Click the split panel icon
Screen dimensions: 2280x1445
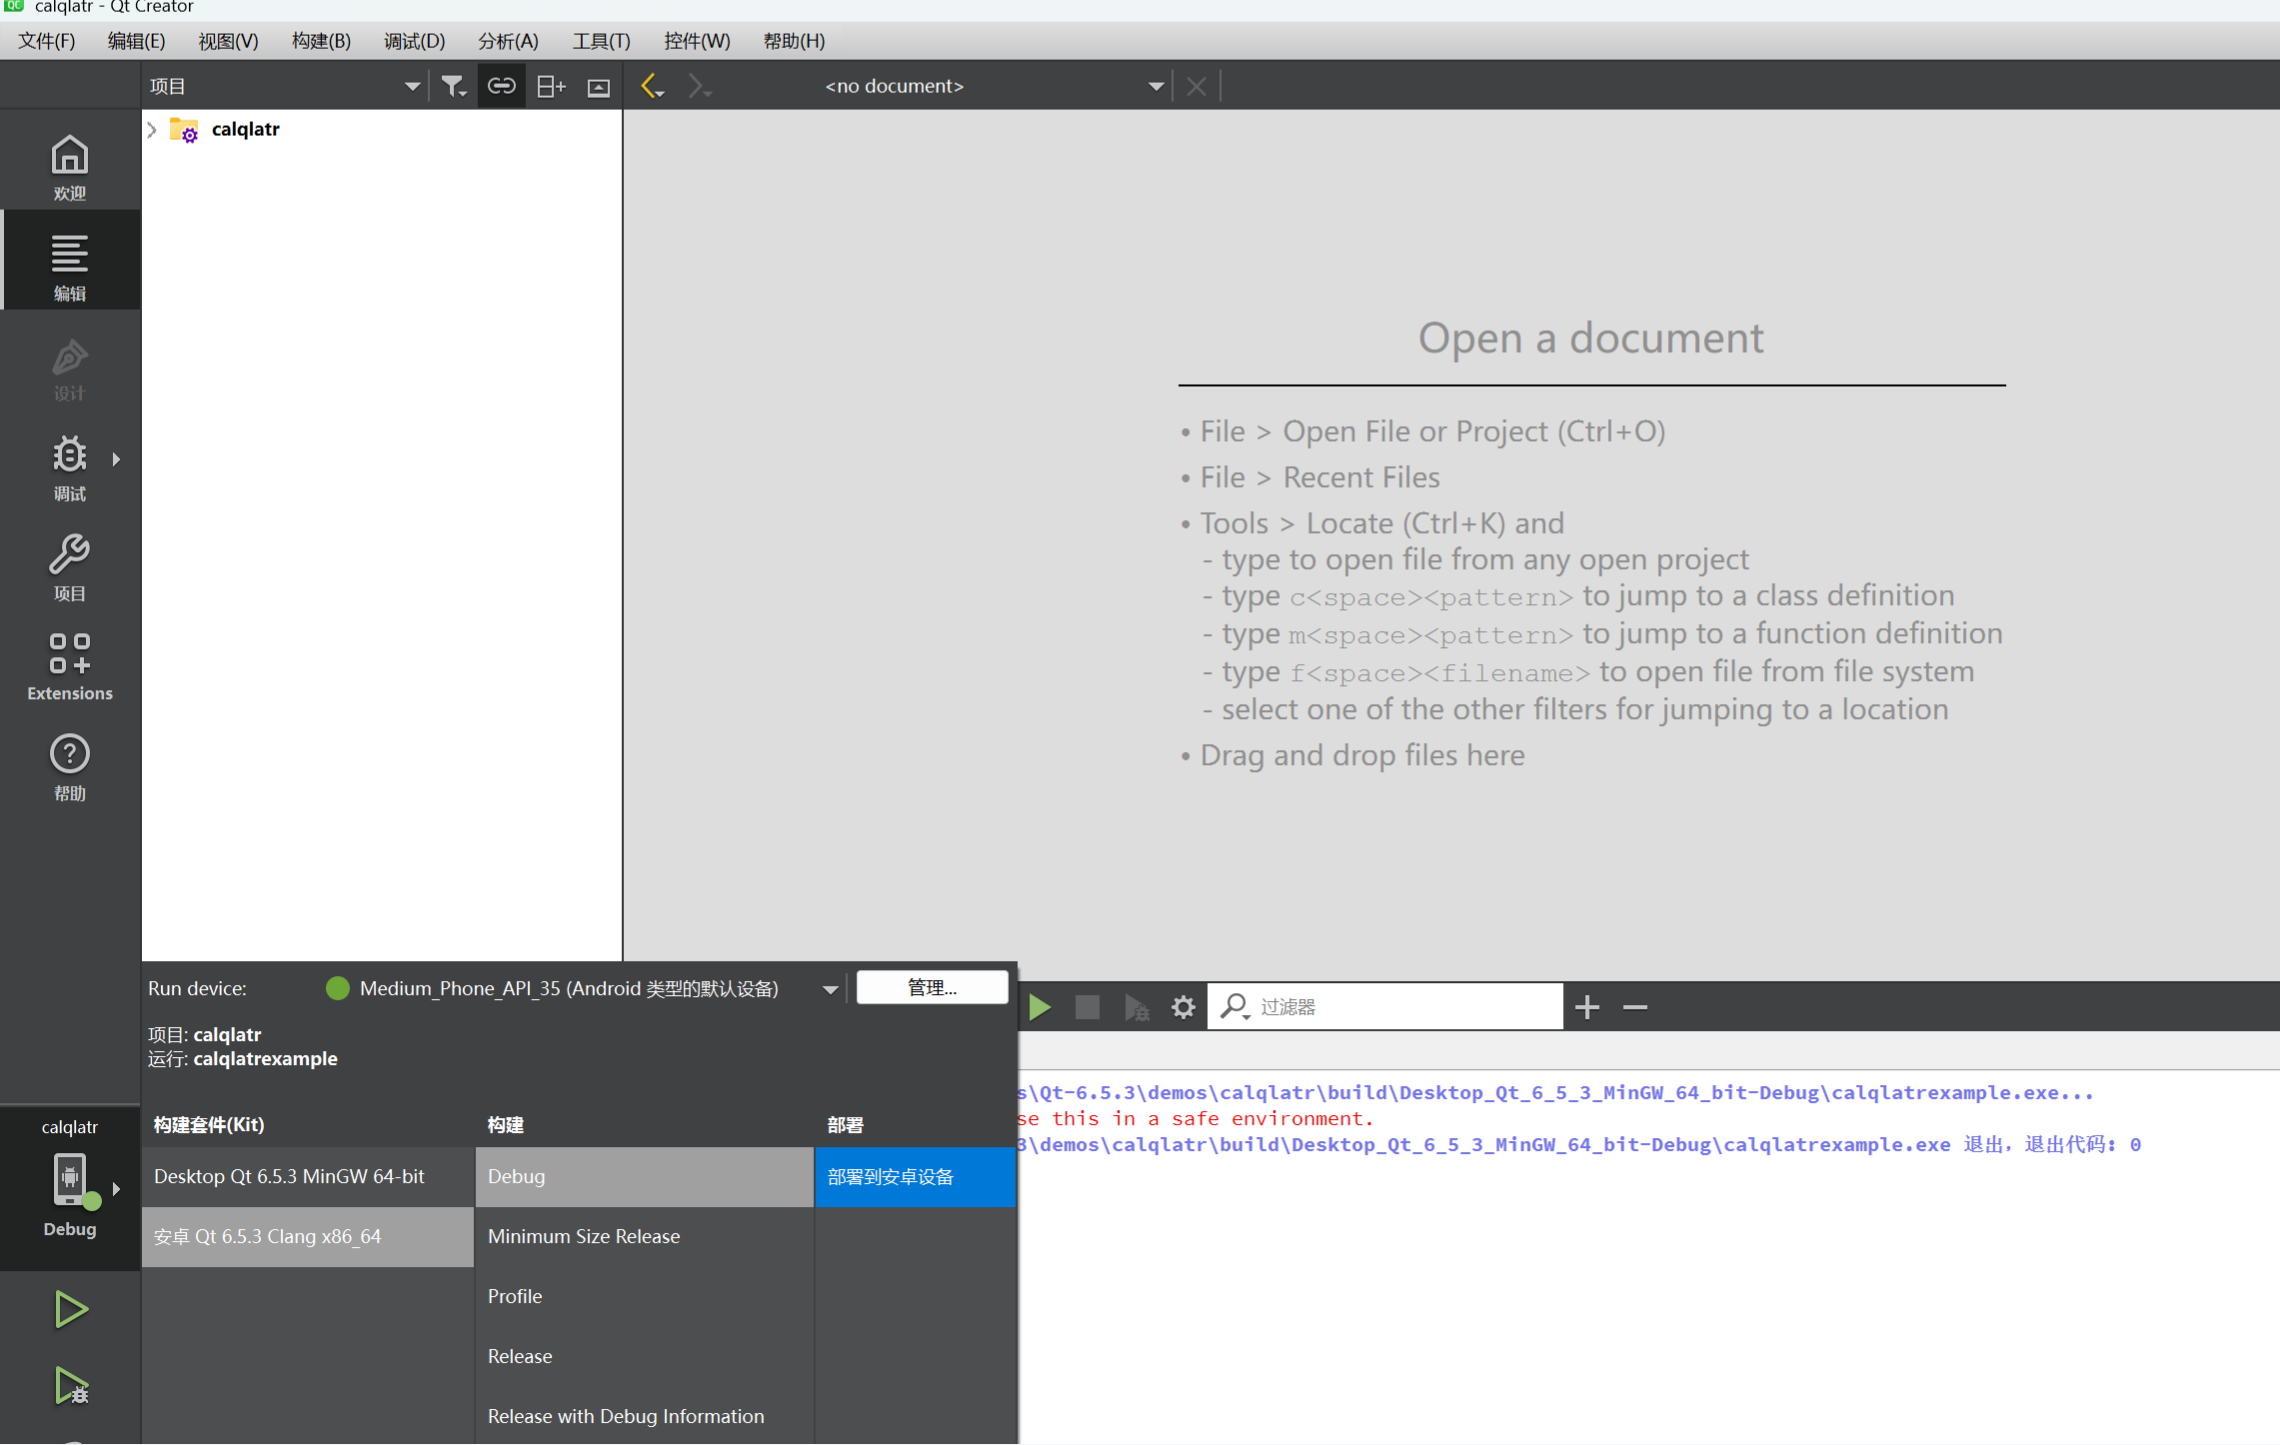pyautogui.click(x=550, y=86)
